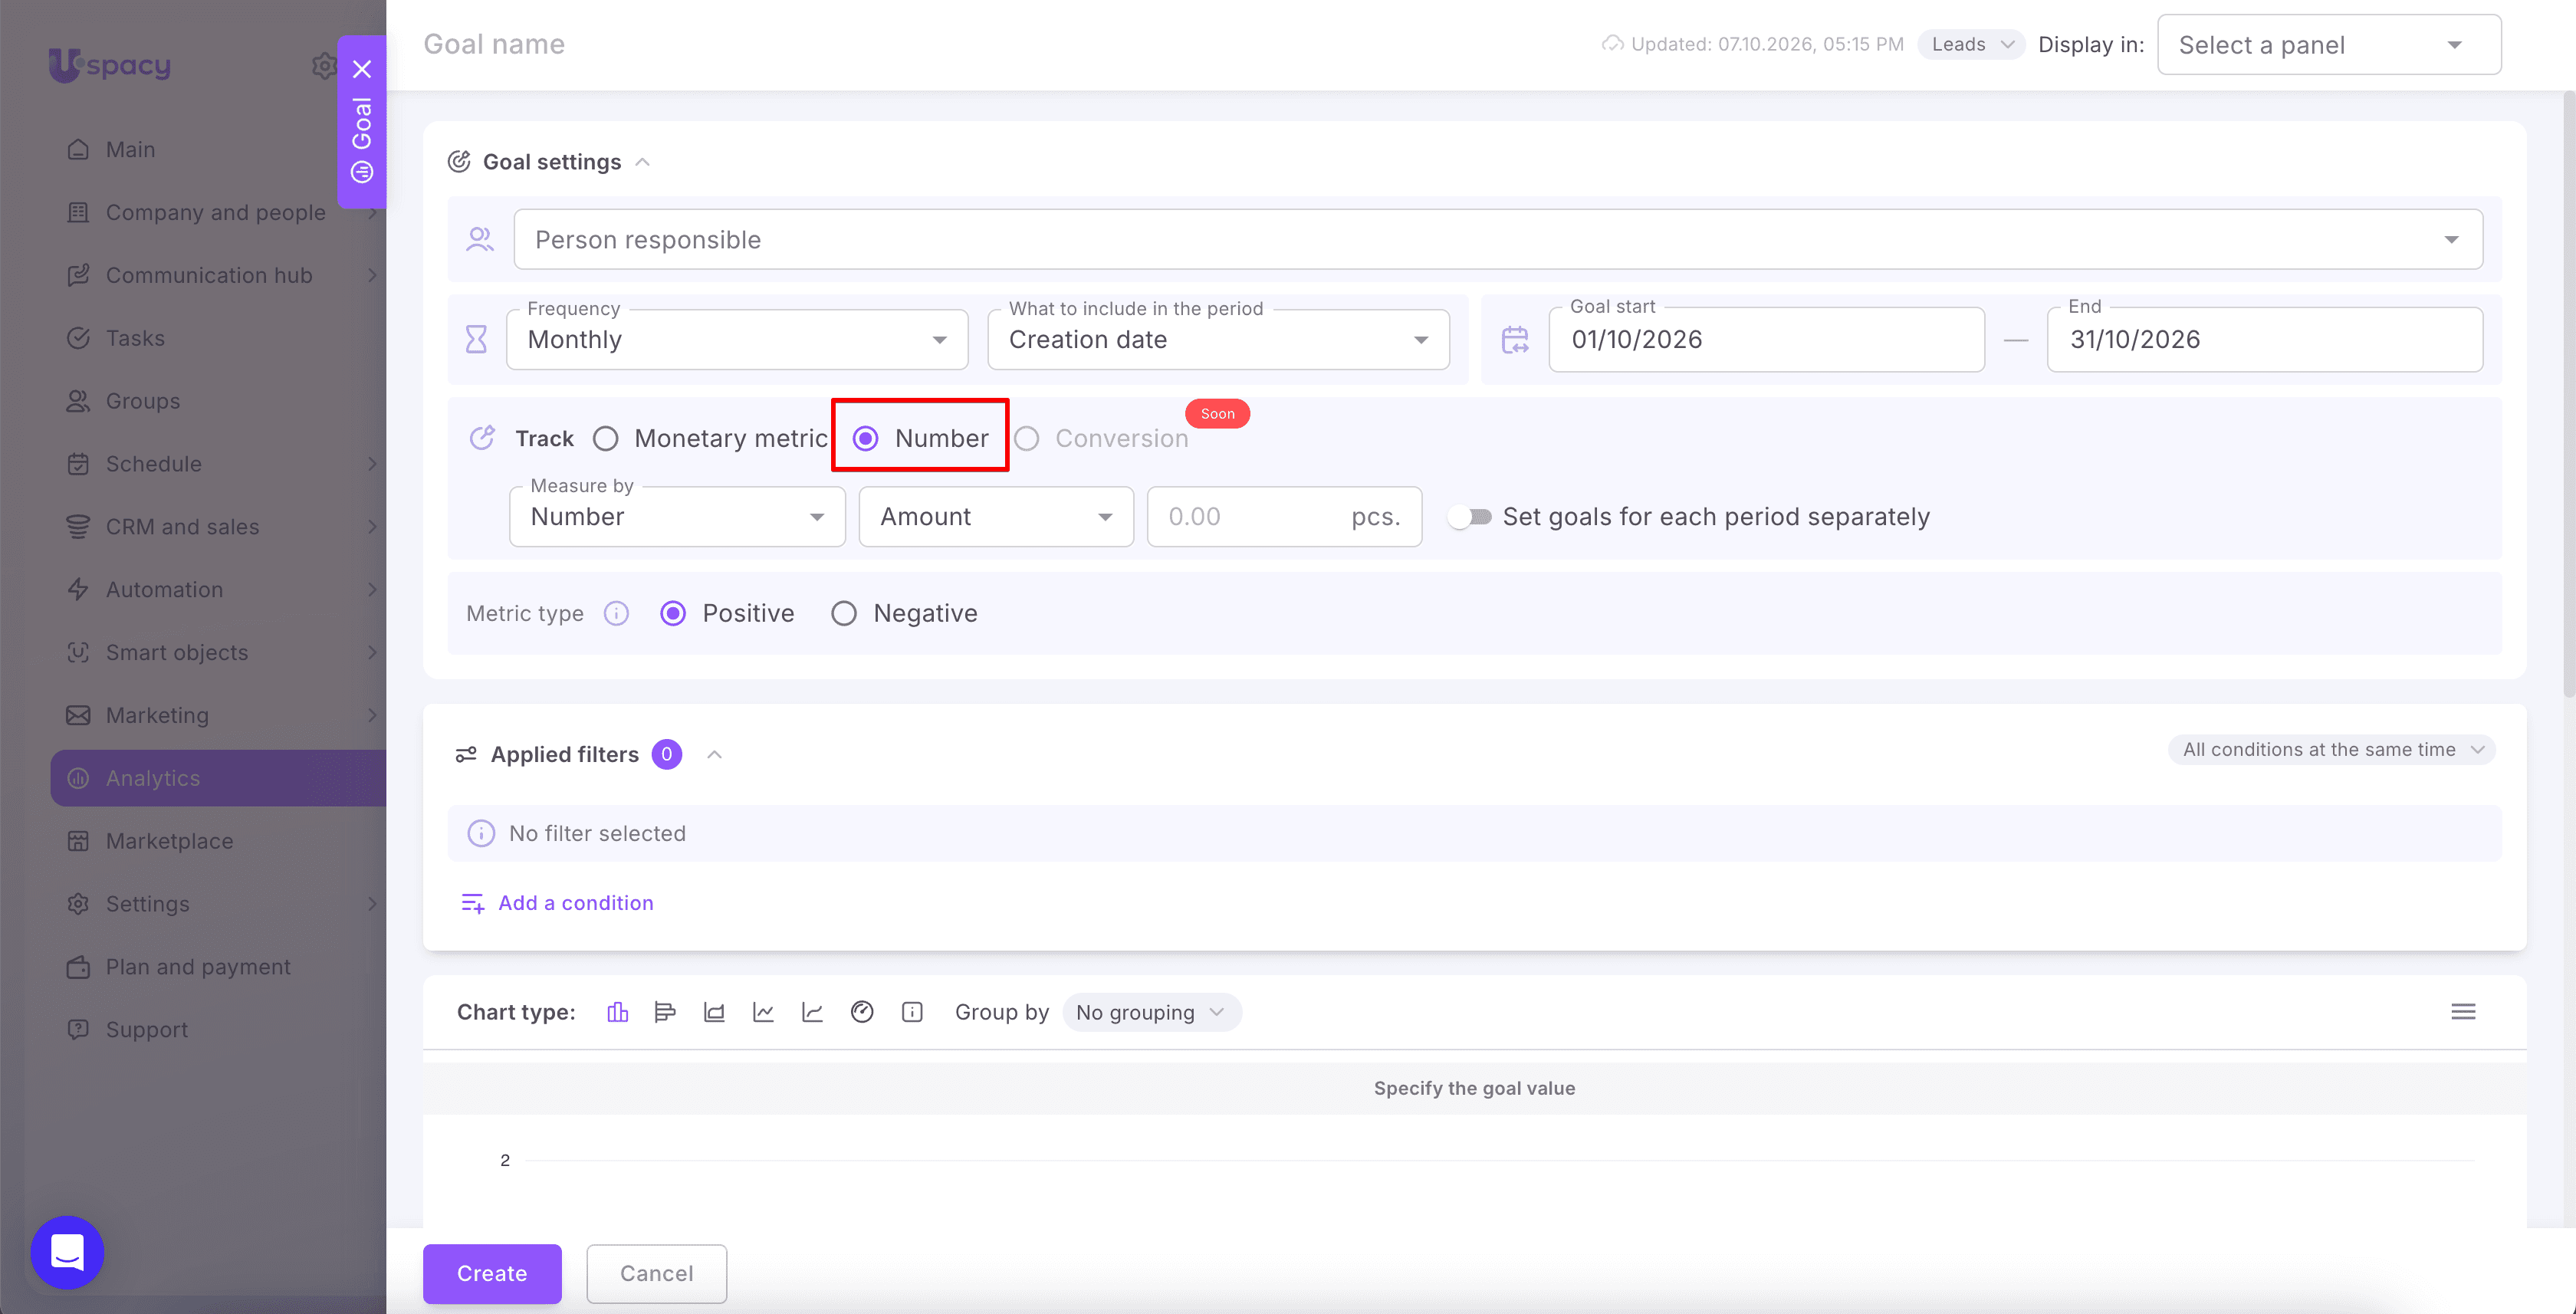The height and width of the screenshot is (1314, 2576).
Task: Choose the Positive metric type
Action: (x=673, y=613)
